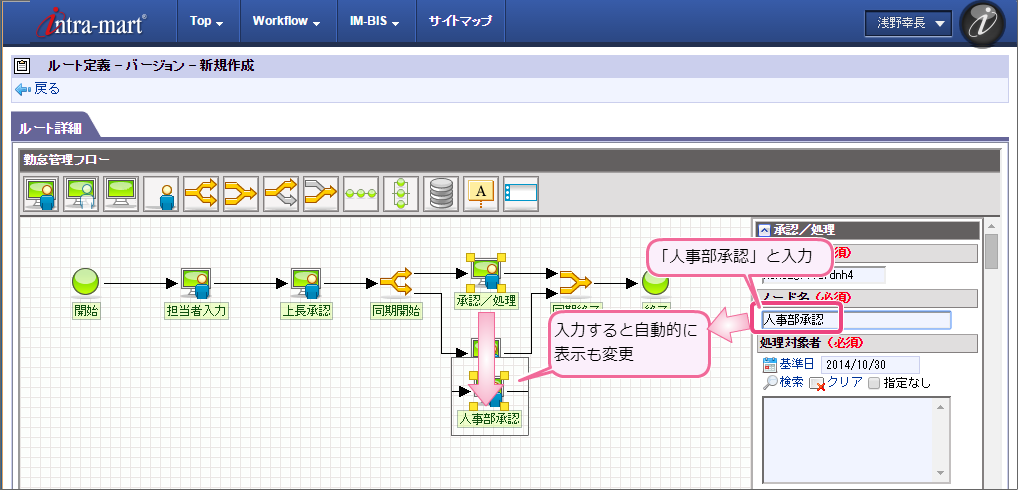This screenshot has height=490, width=1018.
Task: Click the 検索 link
Action: (x=791, y=382)
